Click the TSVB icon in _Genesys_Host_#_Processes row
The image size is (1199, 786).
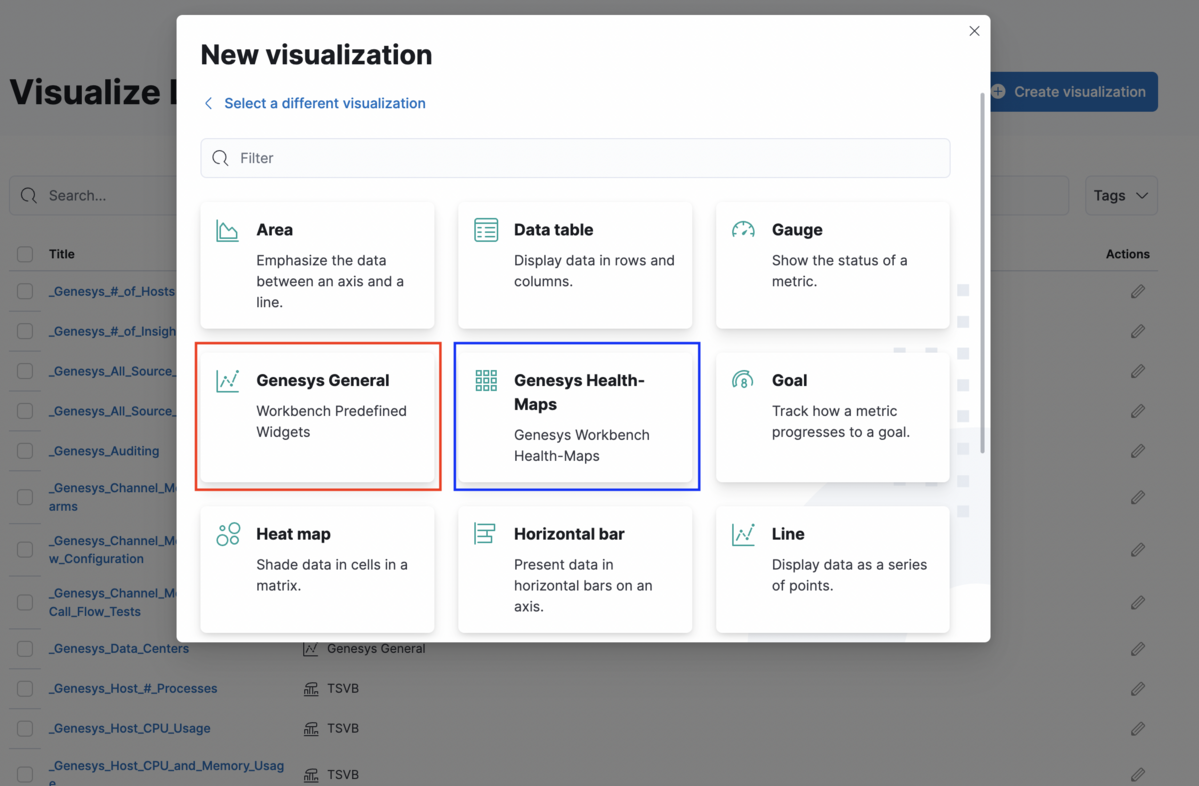click(310, 689)
